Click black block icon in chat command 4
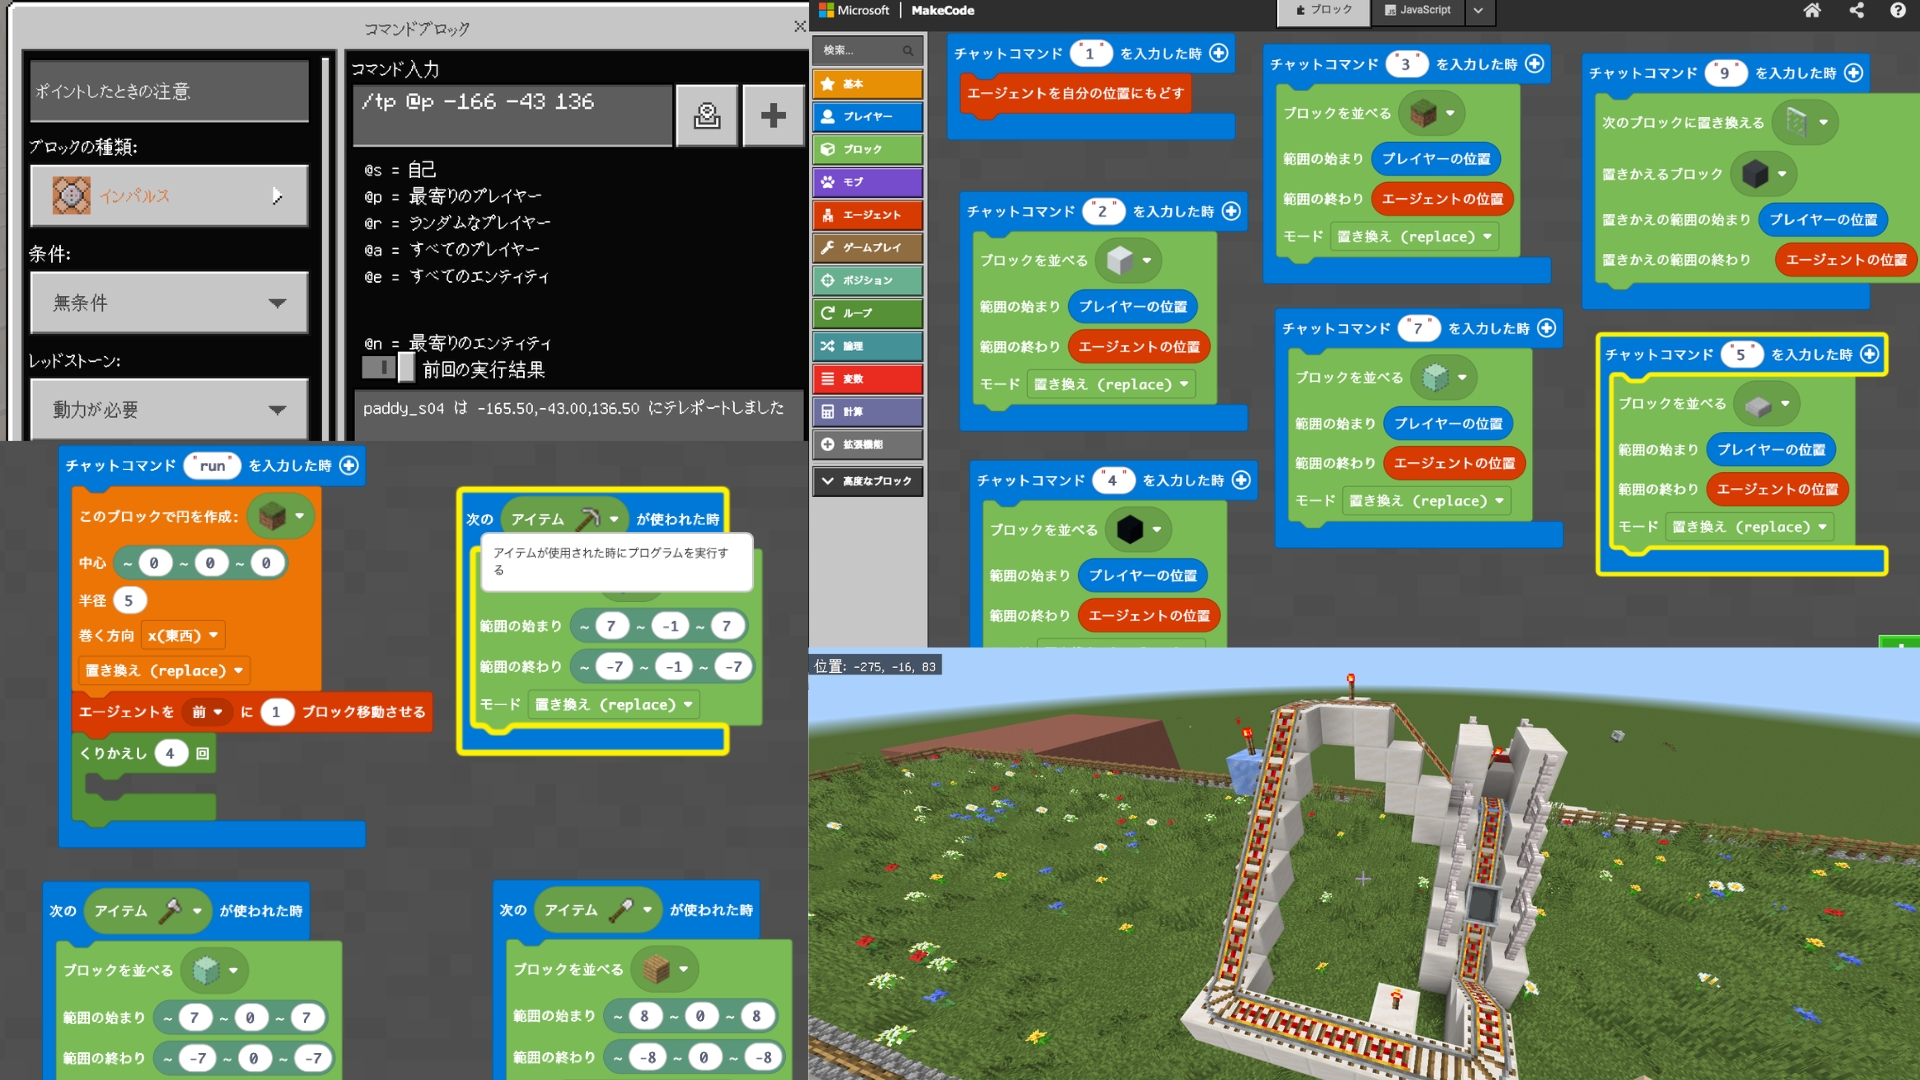This screenshot has height=1080, width=1920. 1130,529
